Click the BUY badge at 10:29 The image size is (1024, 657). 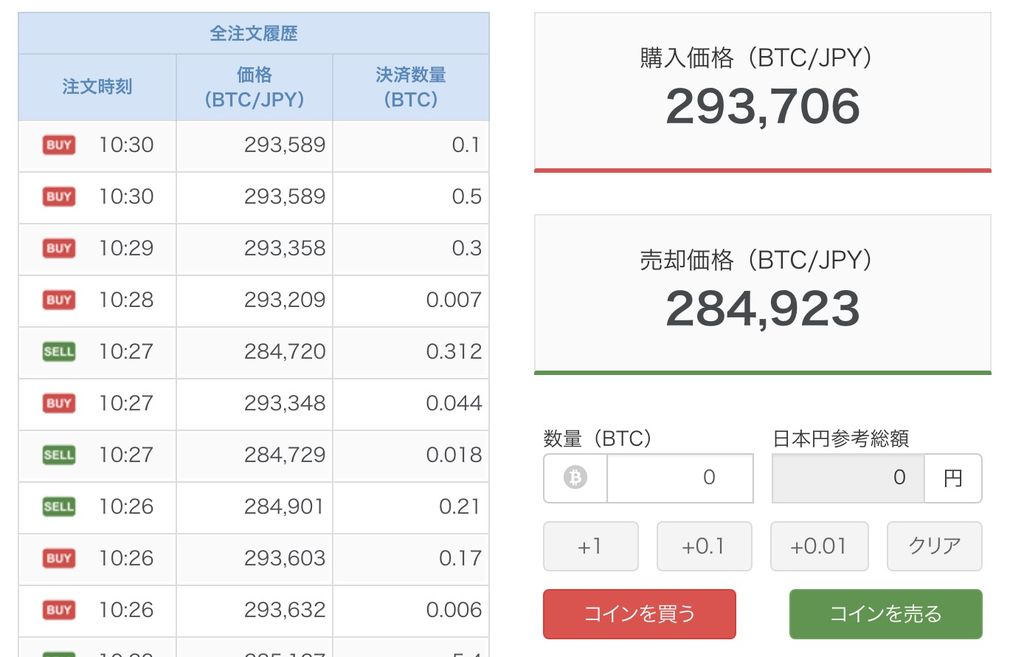tap(59, 248)
